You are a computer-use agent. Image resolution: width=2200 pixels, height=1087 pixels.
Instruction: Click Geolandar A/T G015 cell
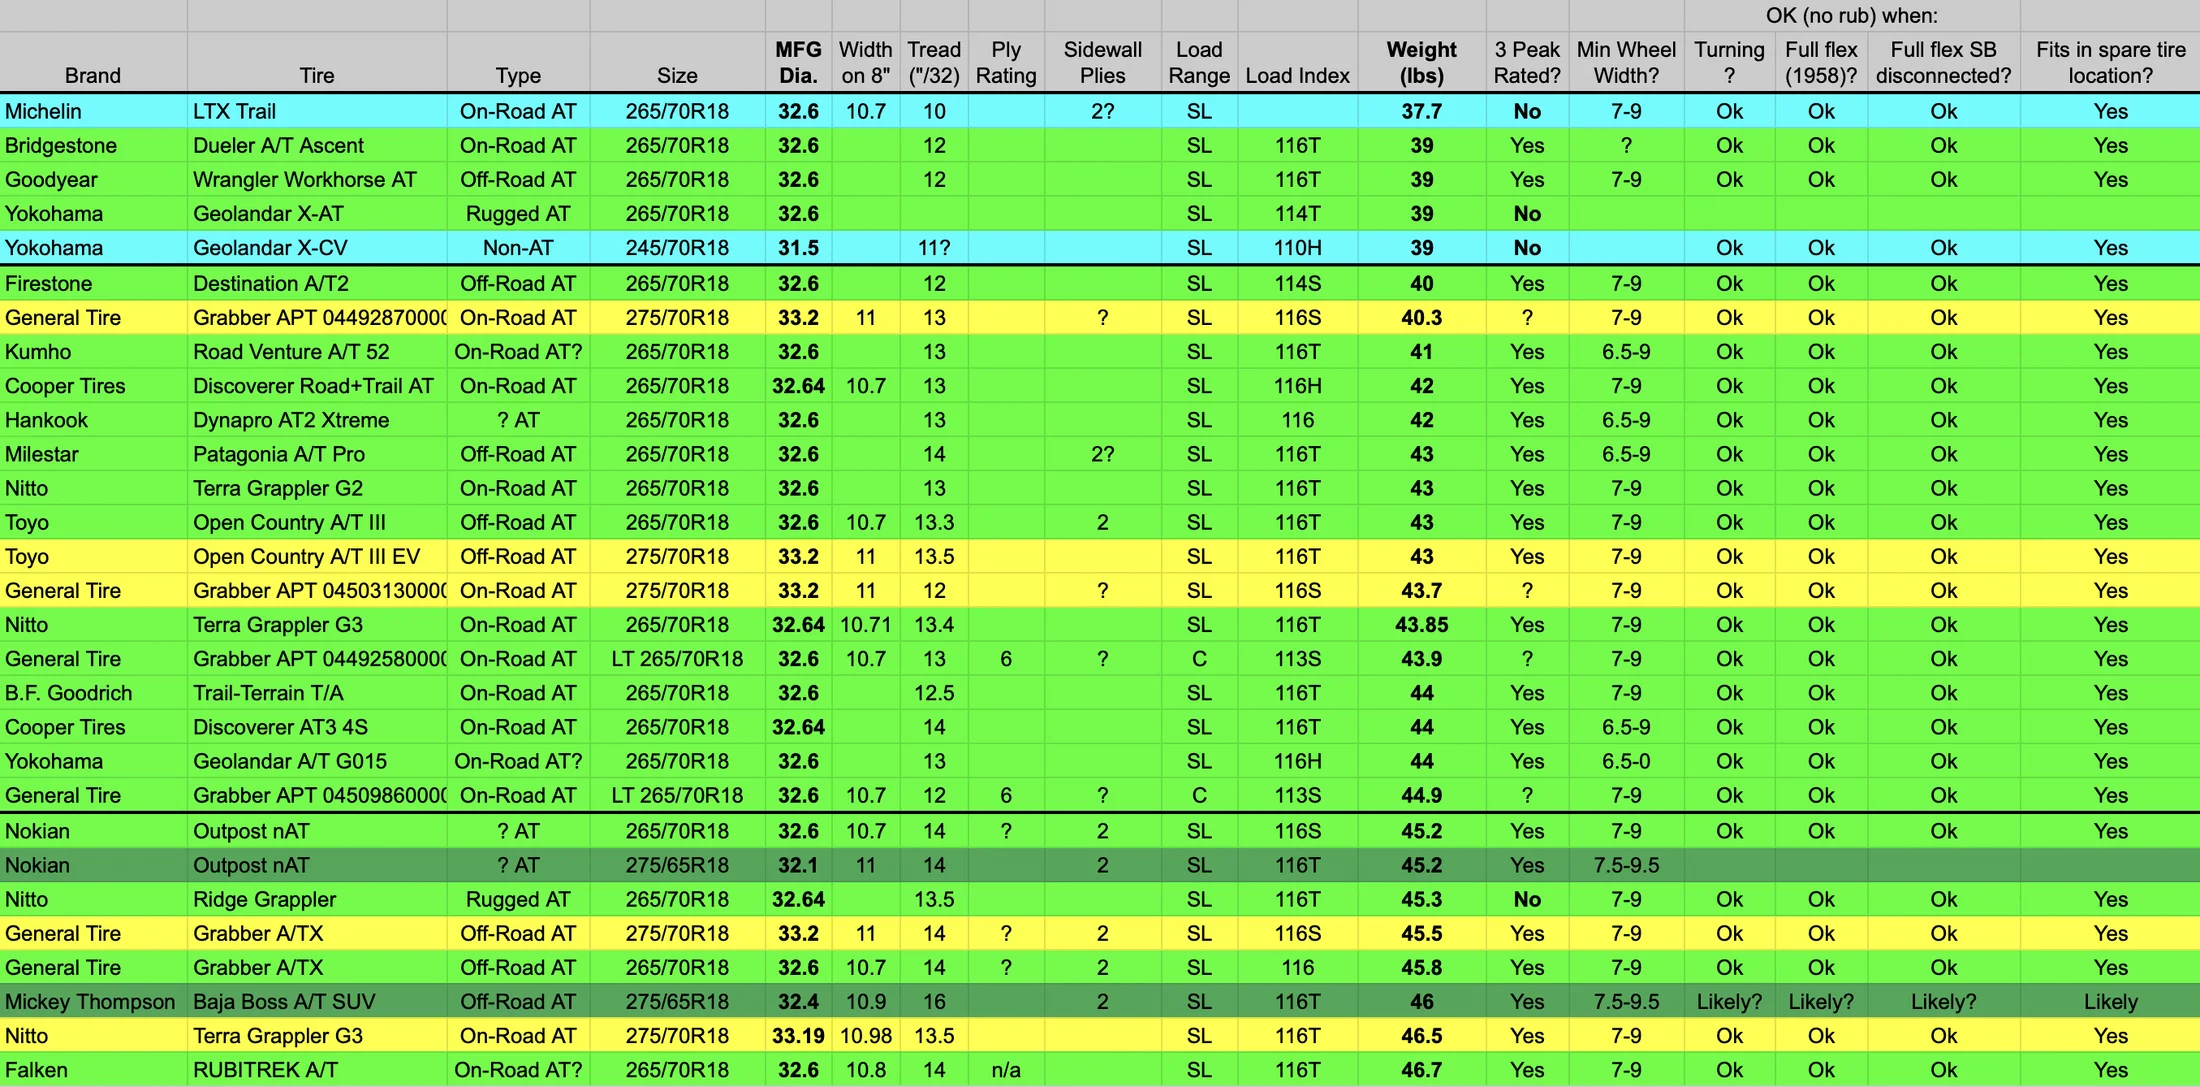tap(317, 761)
